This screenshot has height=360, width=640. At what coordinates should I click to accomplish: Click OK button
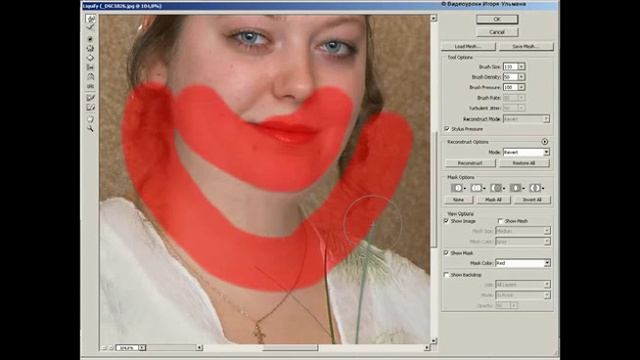[497, 19]
